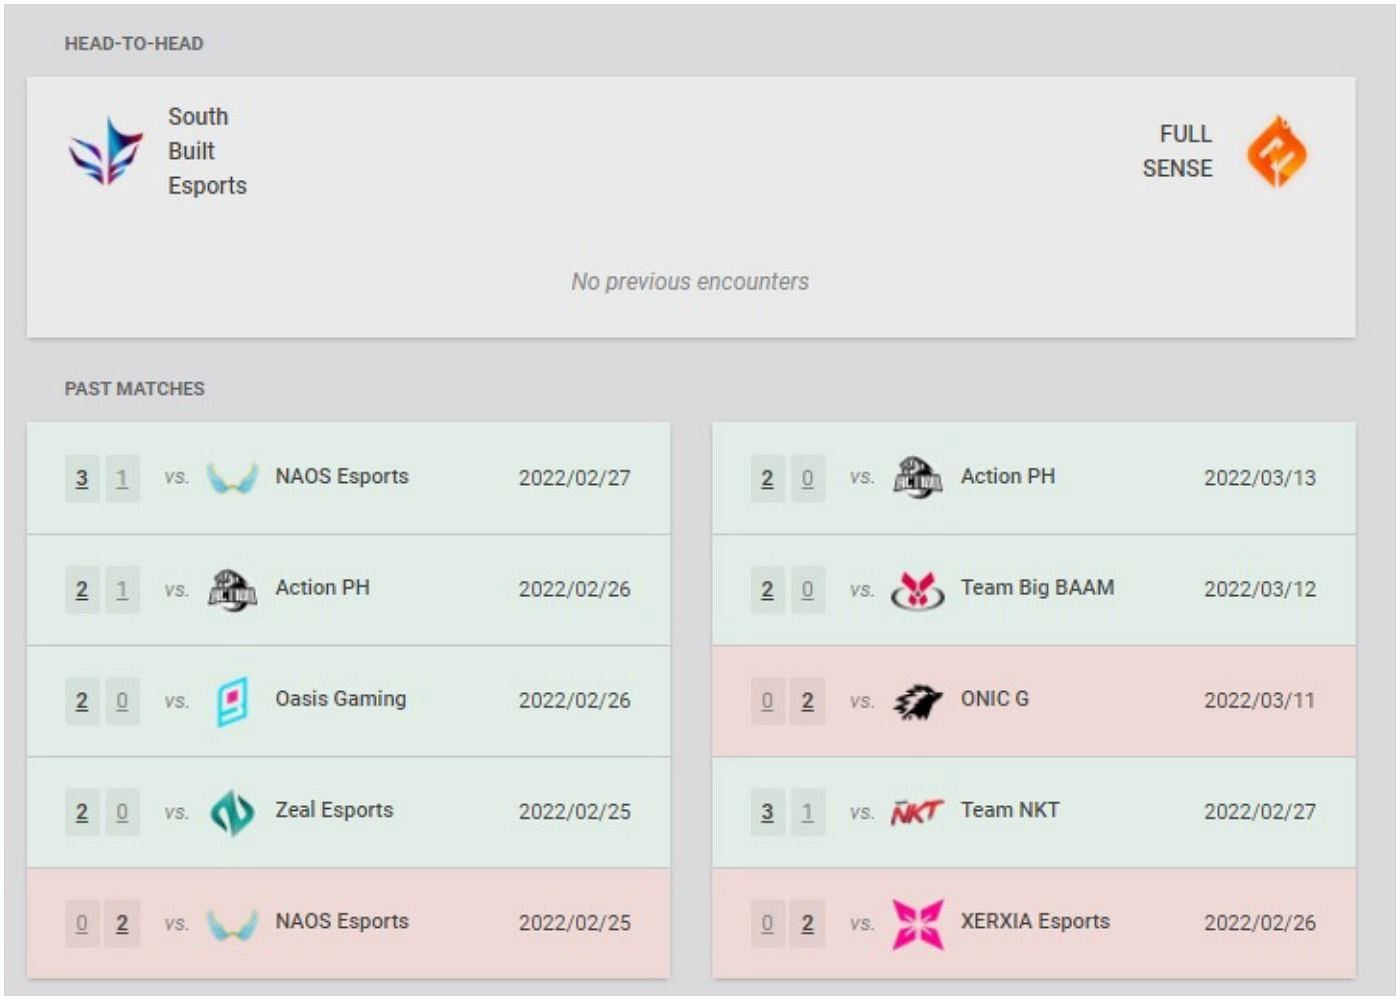Click score 2 in the Team Big BAAM match
The width and height of the screenshot is (1400, 1000).
(767, 590)
